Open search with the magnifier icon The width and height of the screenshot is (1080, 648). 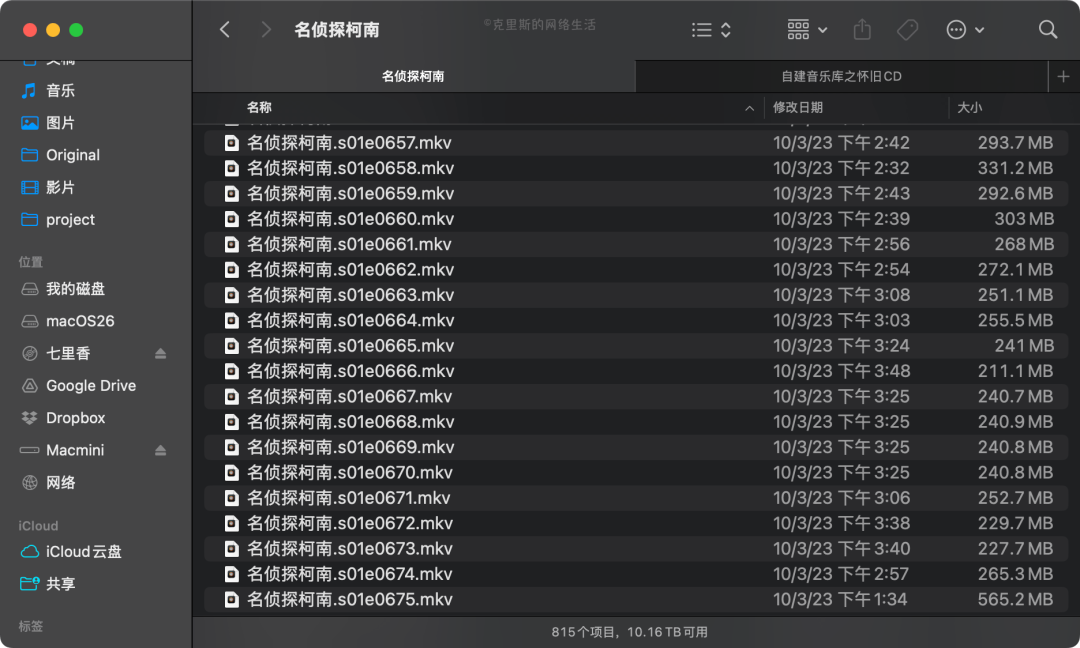point(1048,30)
